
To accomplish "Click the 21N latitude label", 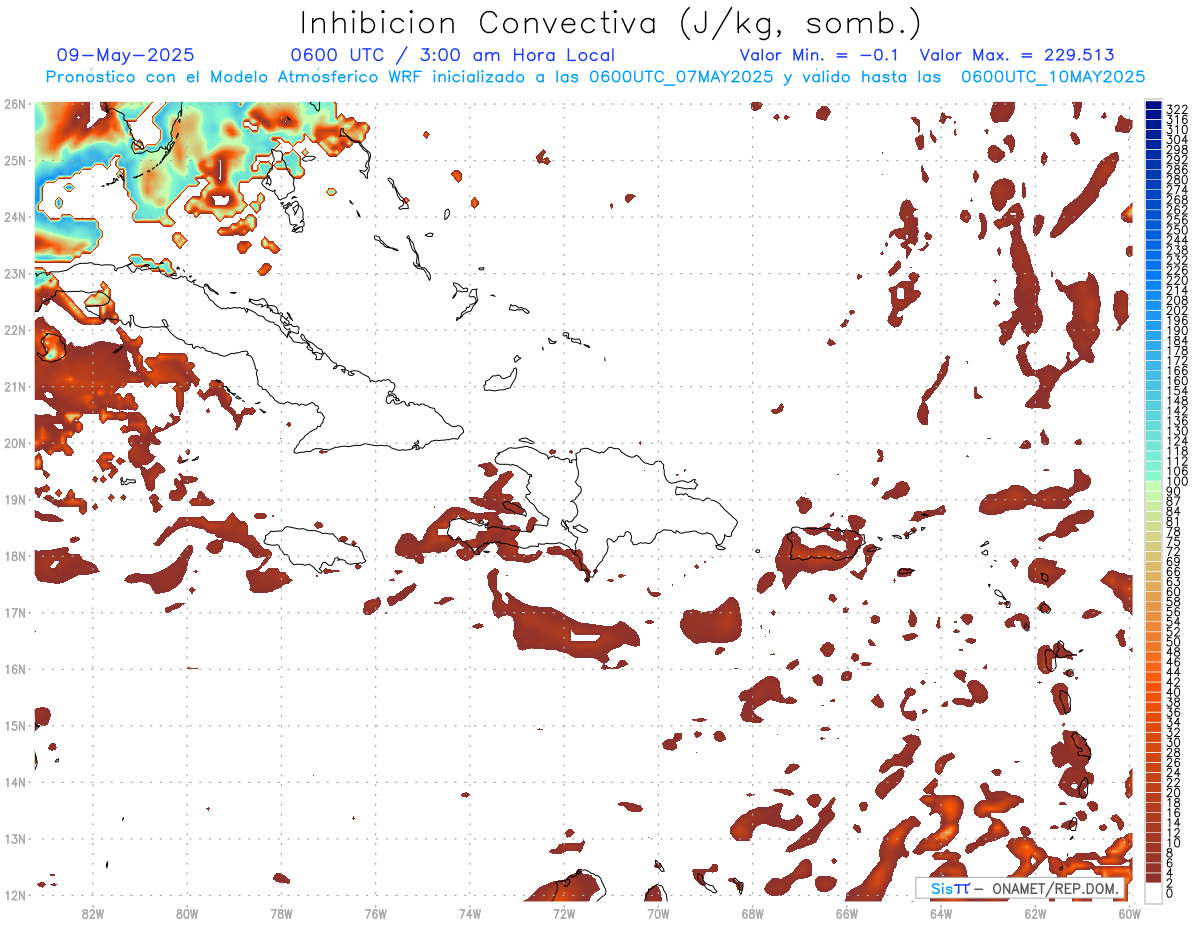I will click(15, 386).
